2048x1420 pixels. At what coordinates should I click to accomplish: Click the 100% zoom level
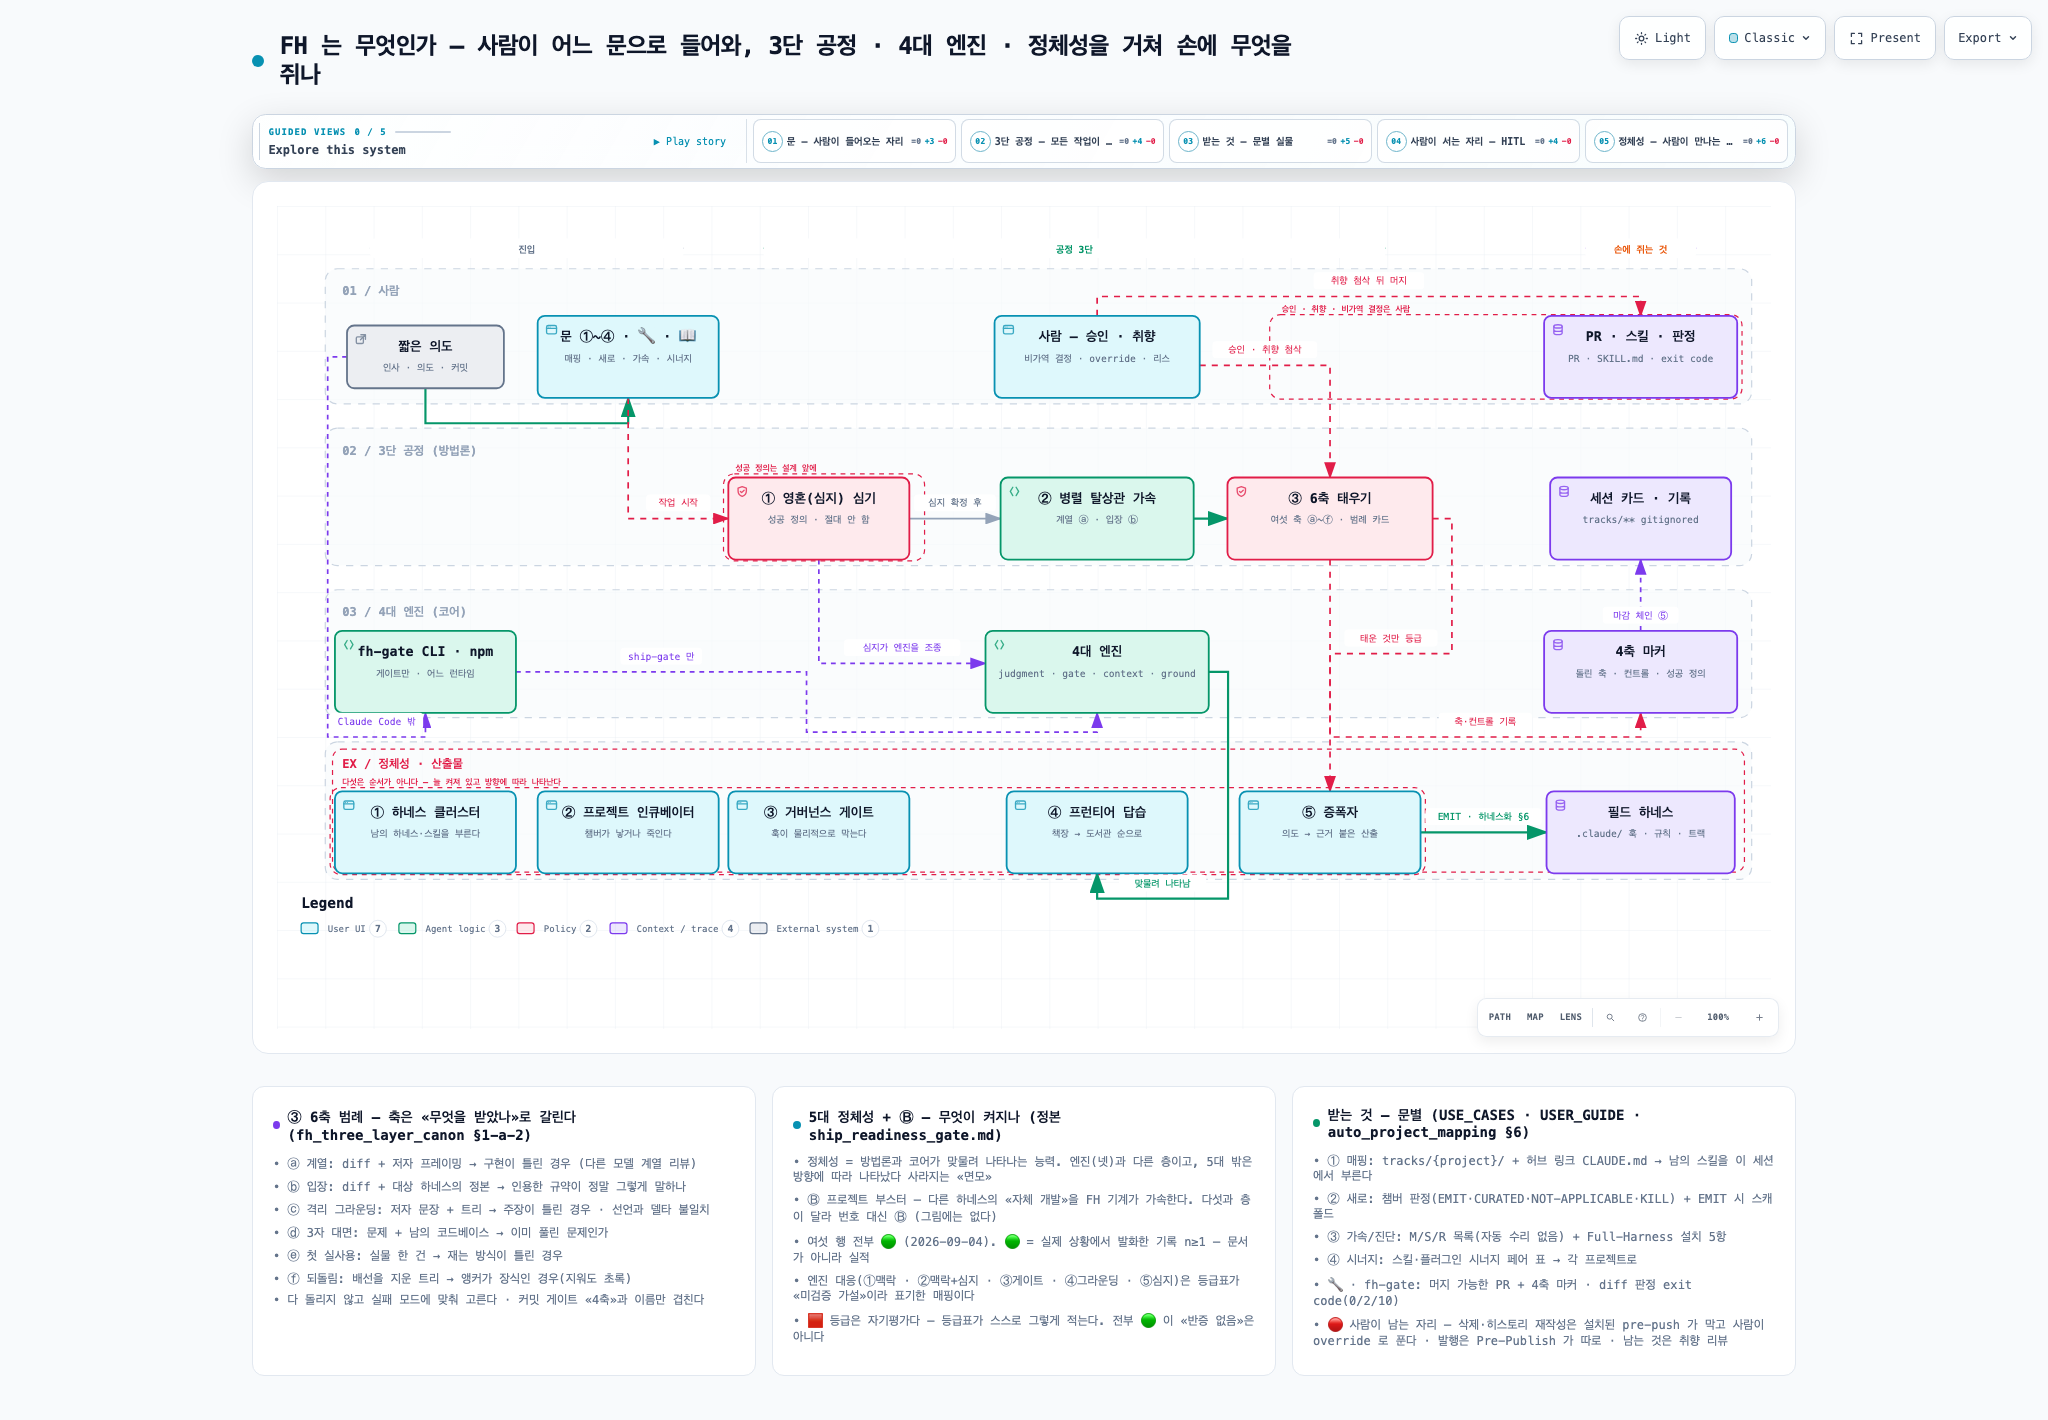(x=1718, y=1017)
